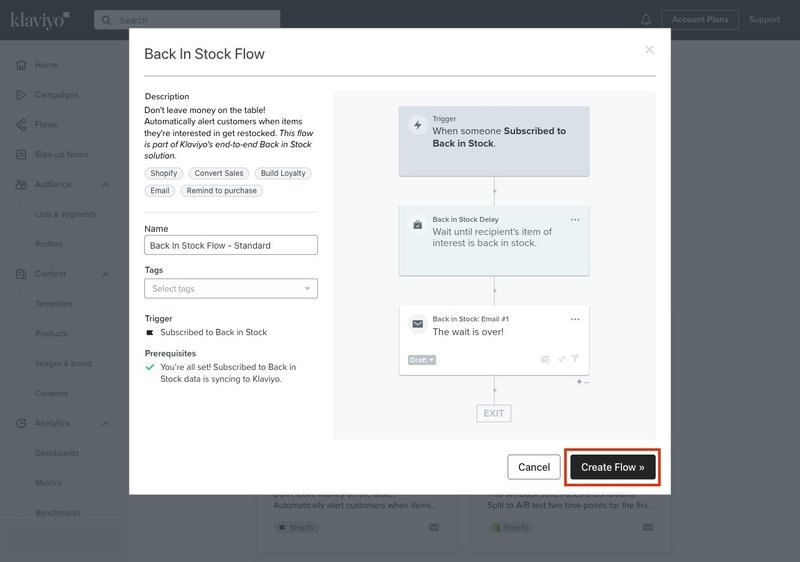Click the Back in Stock Delay card
Image resolution: width=800 pixels, height=562 pixels.
pos(494,241)
